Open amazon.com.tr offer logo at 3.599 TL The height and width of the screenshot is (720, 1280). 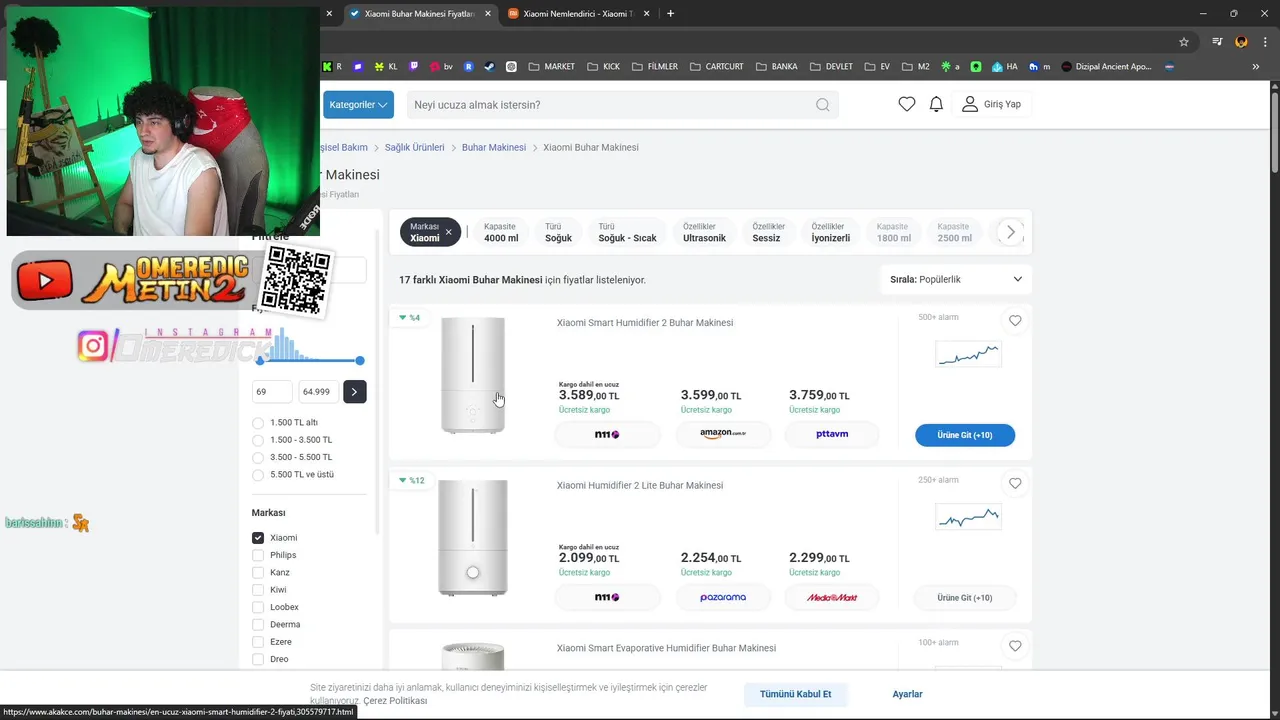point(723,435)
